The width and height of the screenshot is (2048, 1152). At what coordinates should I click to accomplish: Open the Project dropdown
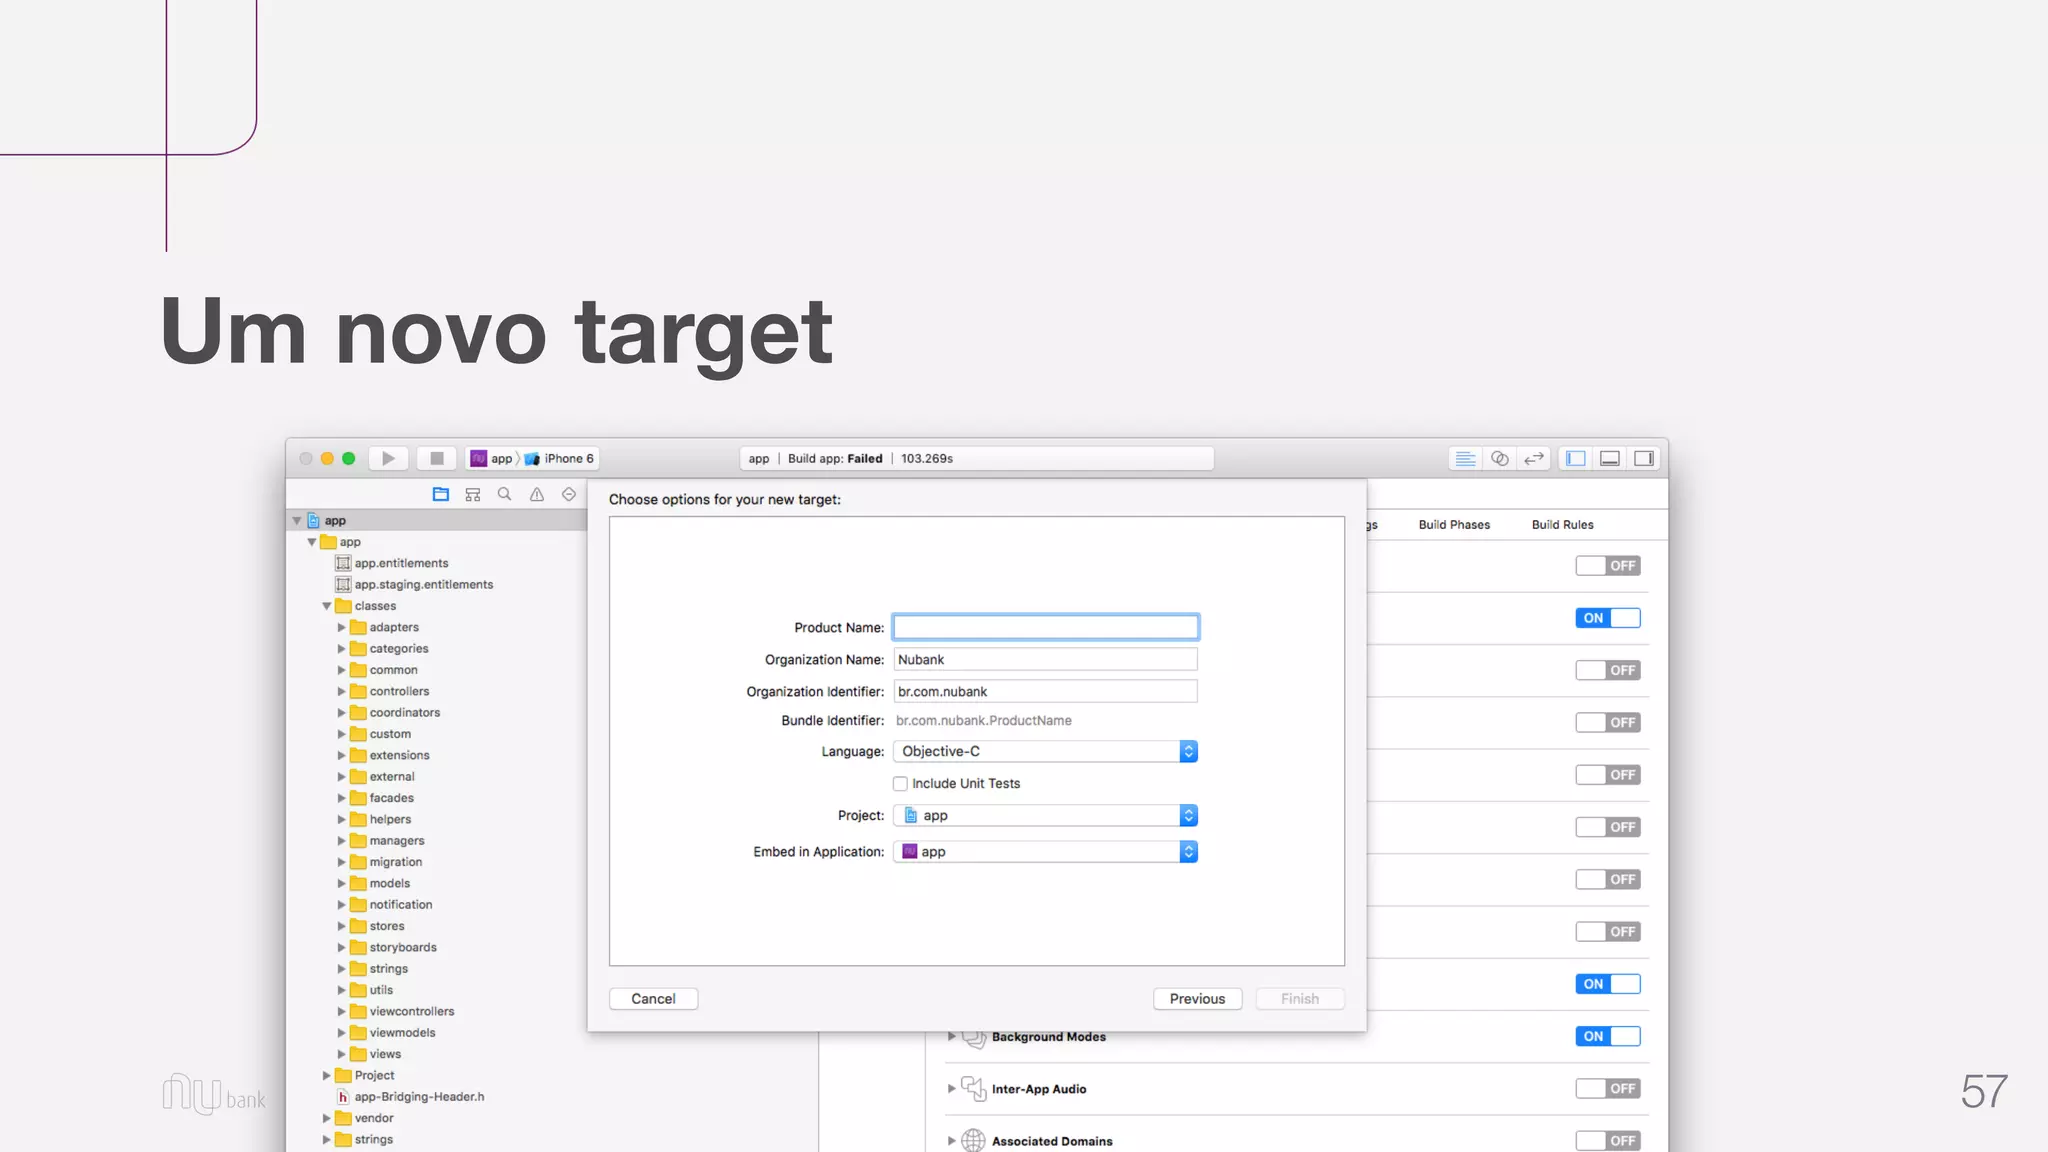coord(1045,815)
